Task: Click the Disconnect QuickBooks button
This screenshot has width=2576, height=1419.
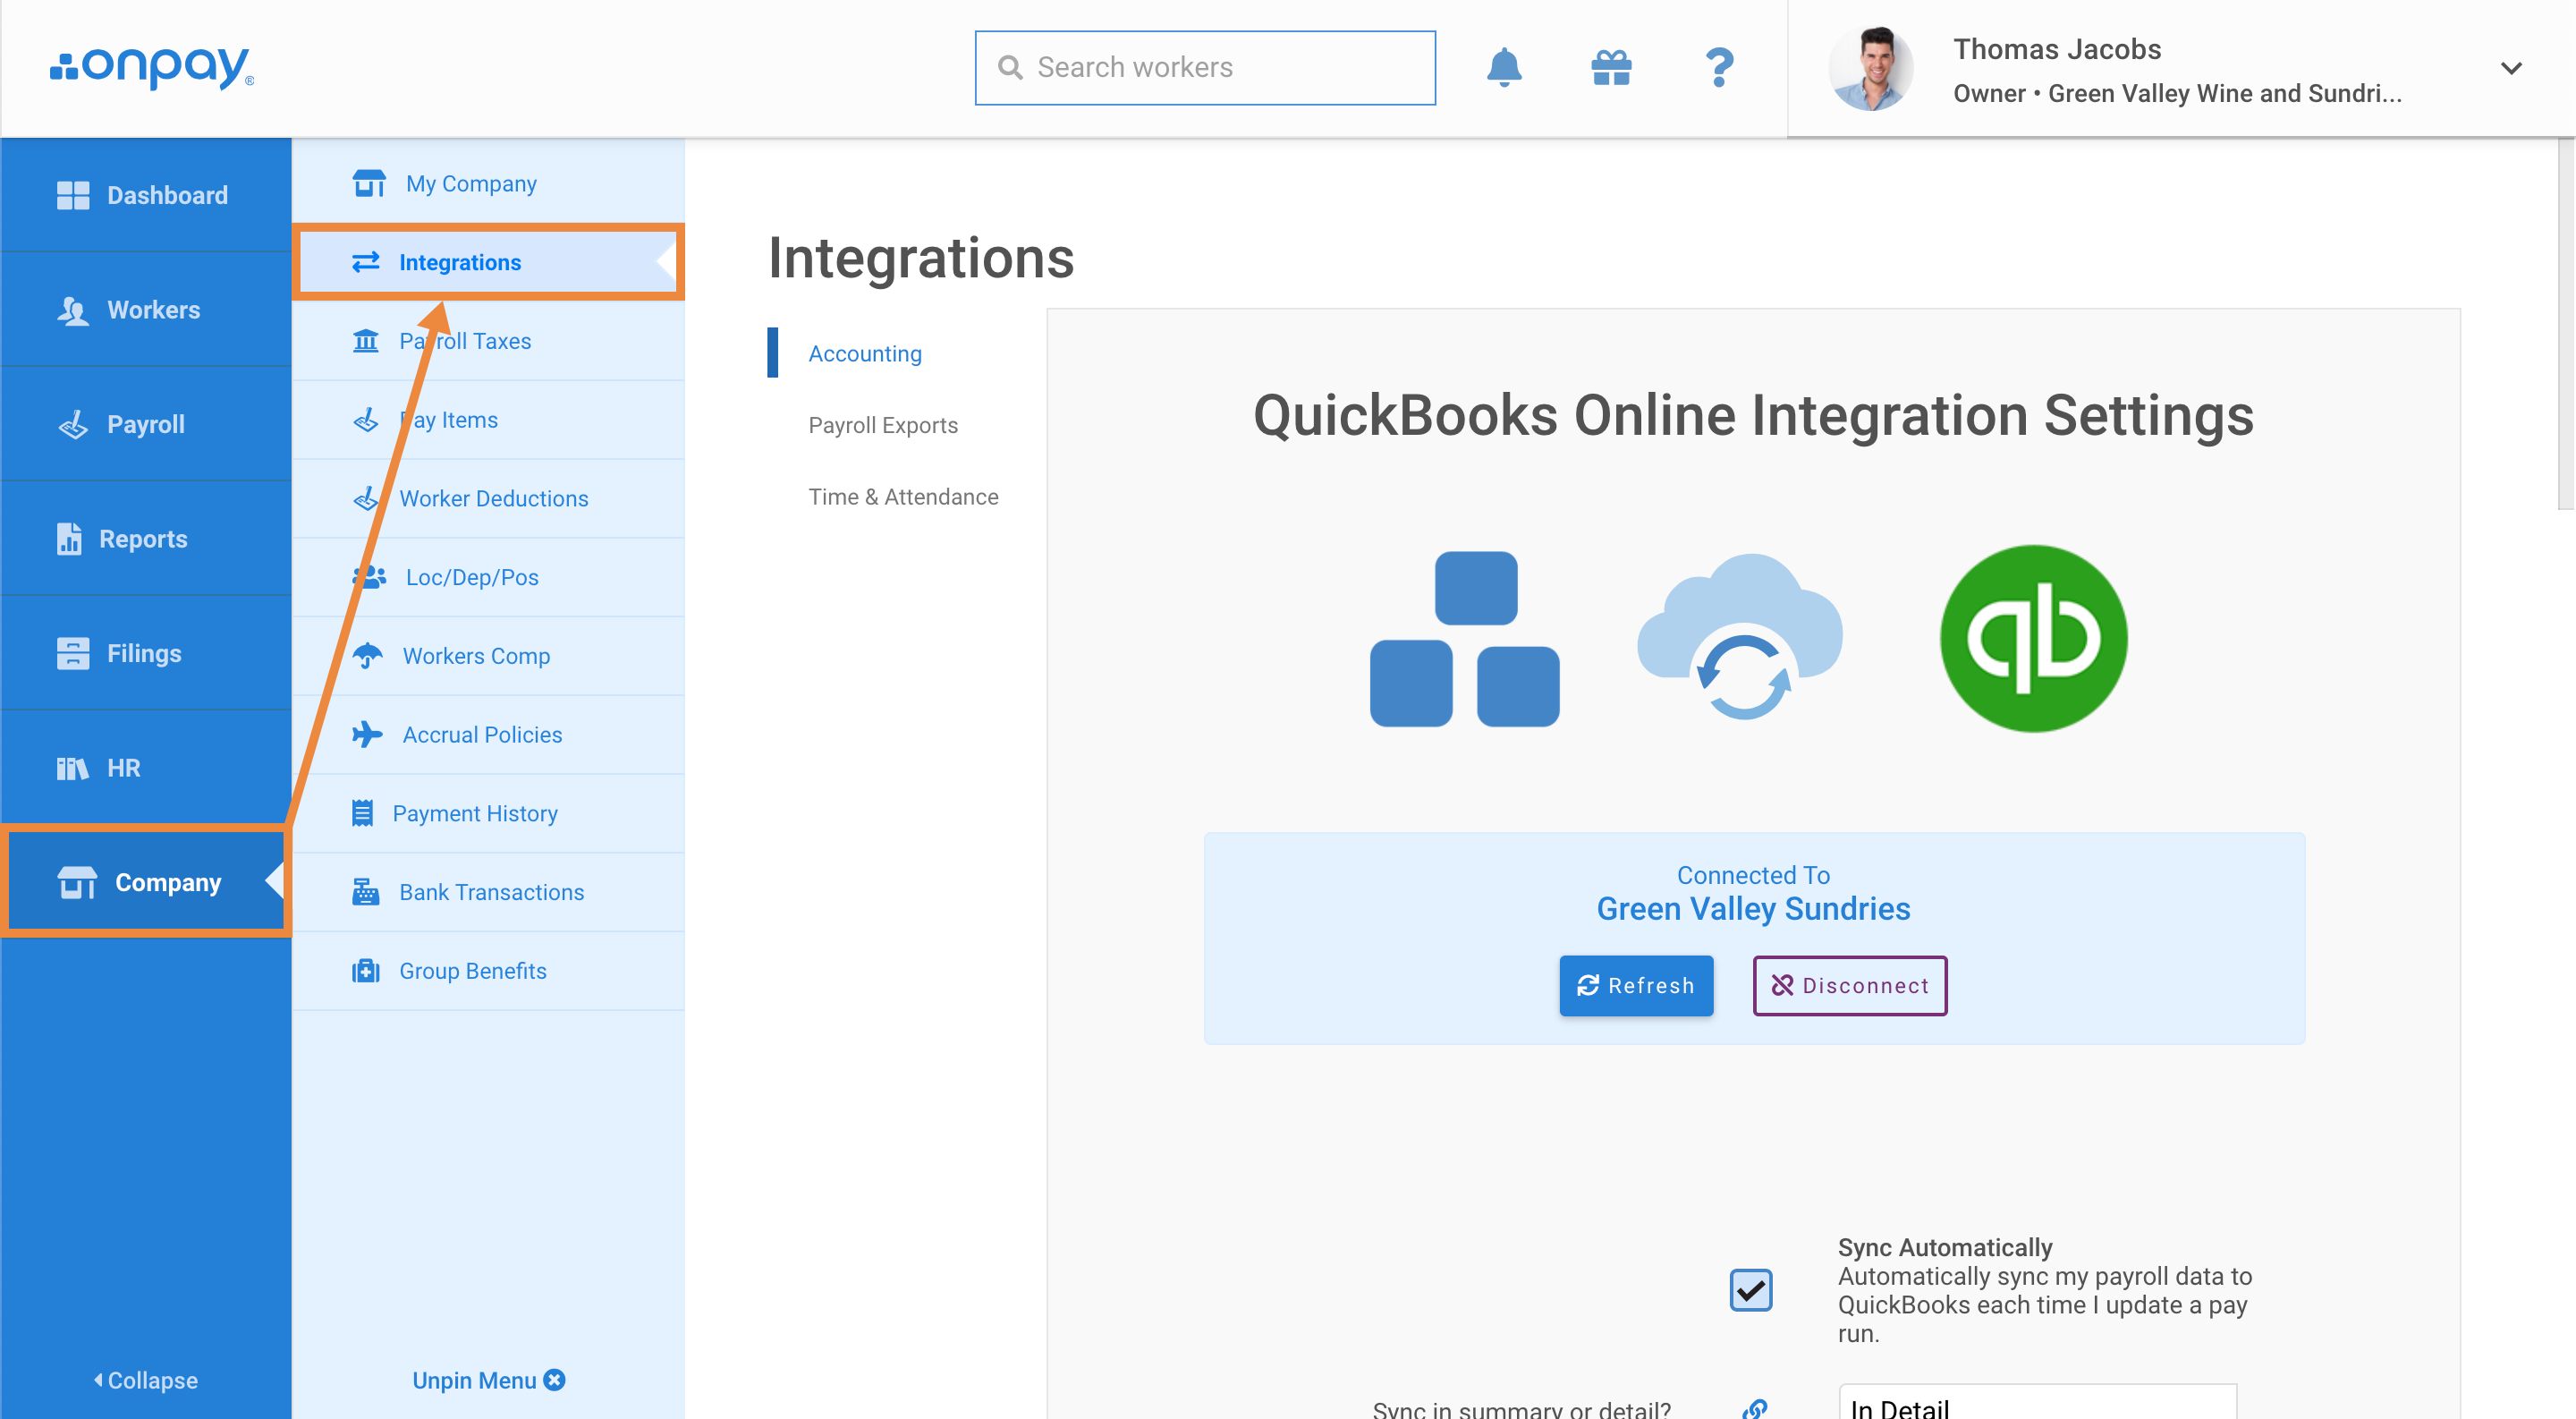Action: tap(1851, 984)
